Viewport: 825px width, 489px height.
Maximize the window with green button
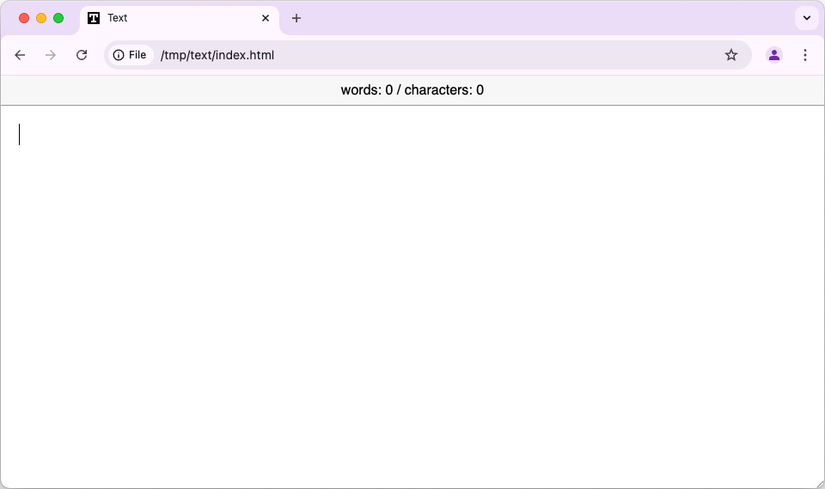58,18
